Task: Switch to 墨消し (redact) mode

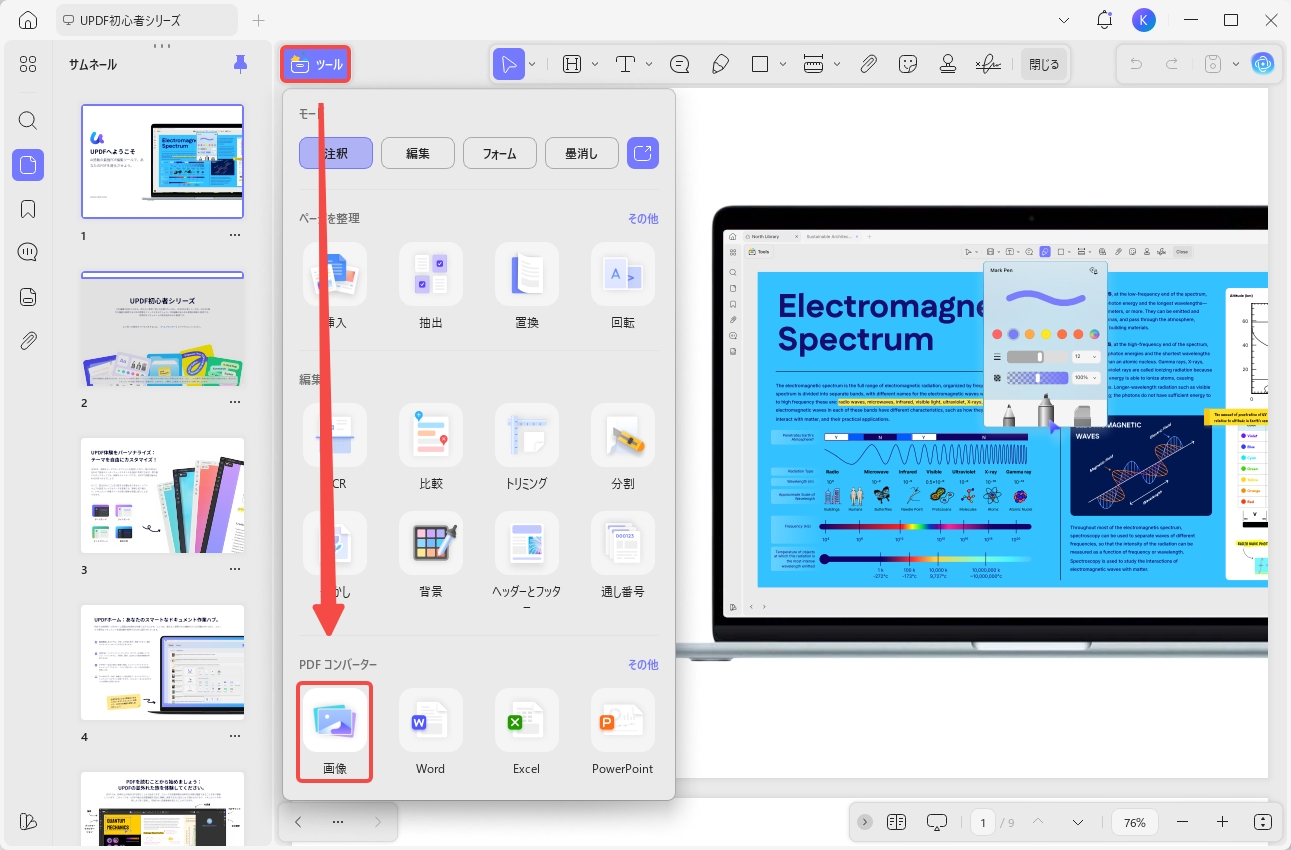Action: (582, 153)
